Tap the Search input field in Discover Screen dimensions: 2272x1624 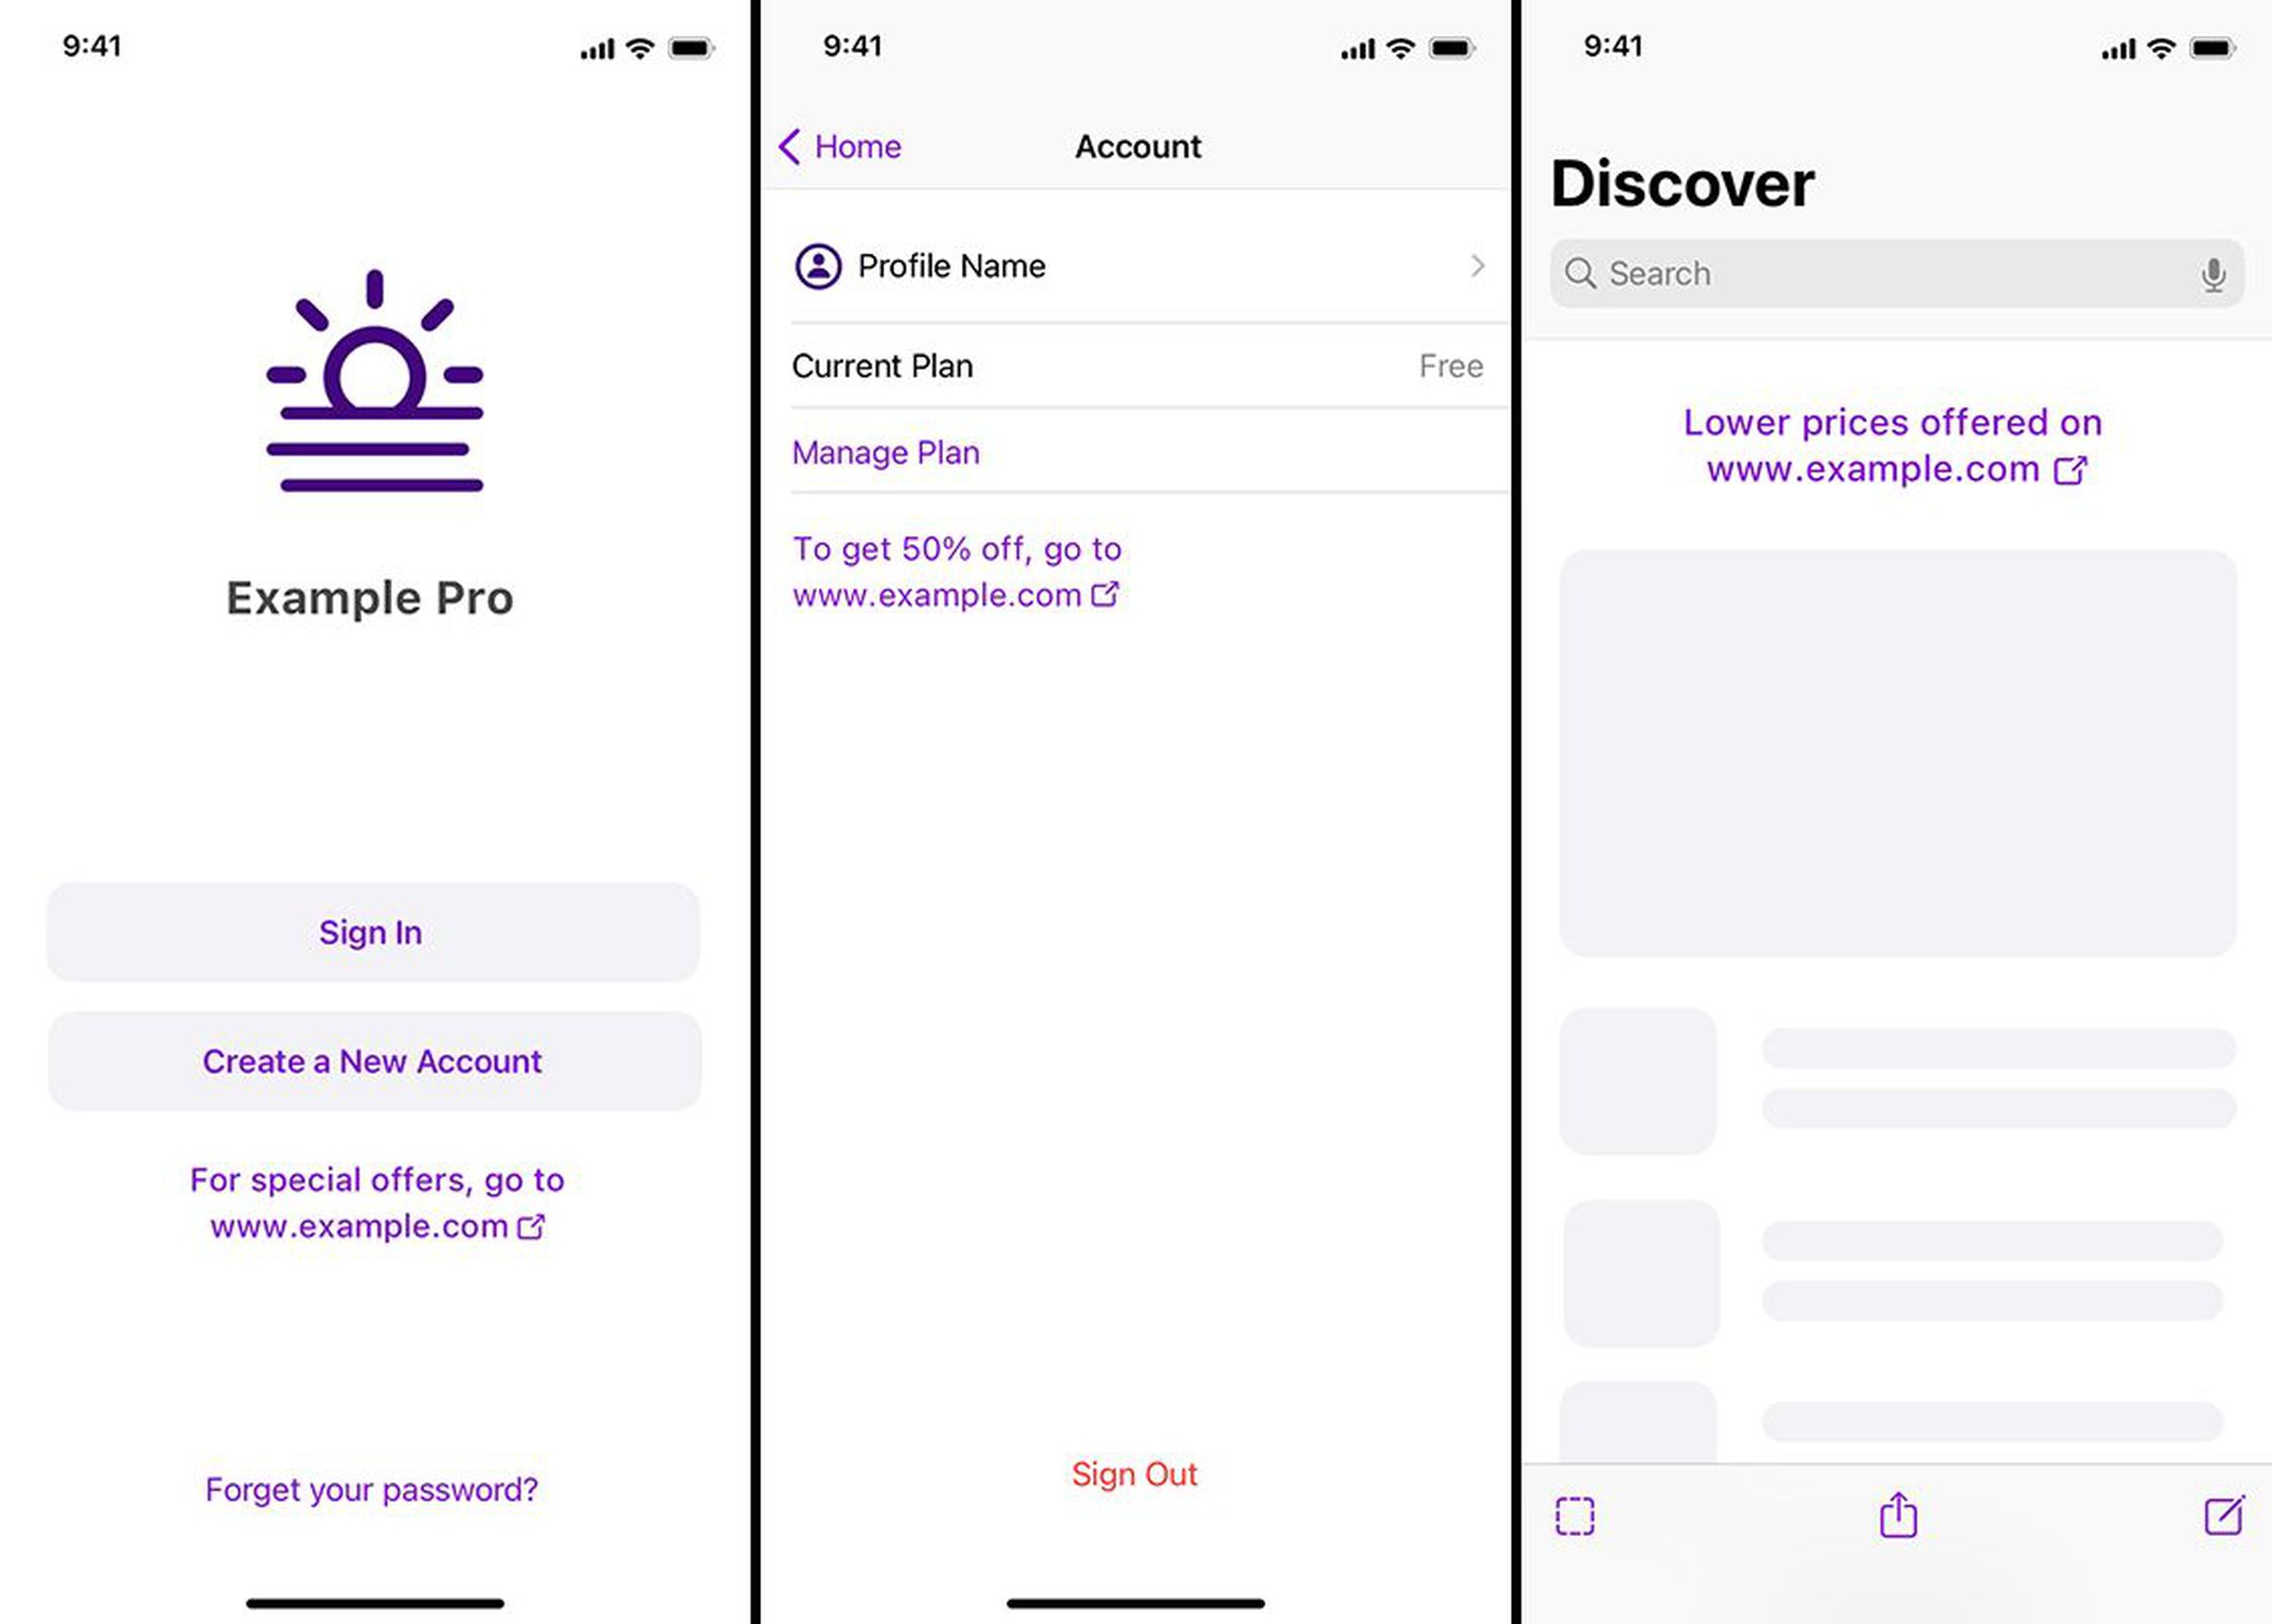point(1896,271)
